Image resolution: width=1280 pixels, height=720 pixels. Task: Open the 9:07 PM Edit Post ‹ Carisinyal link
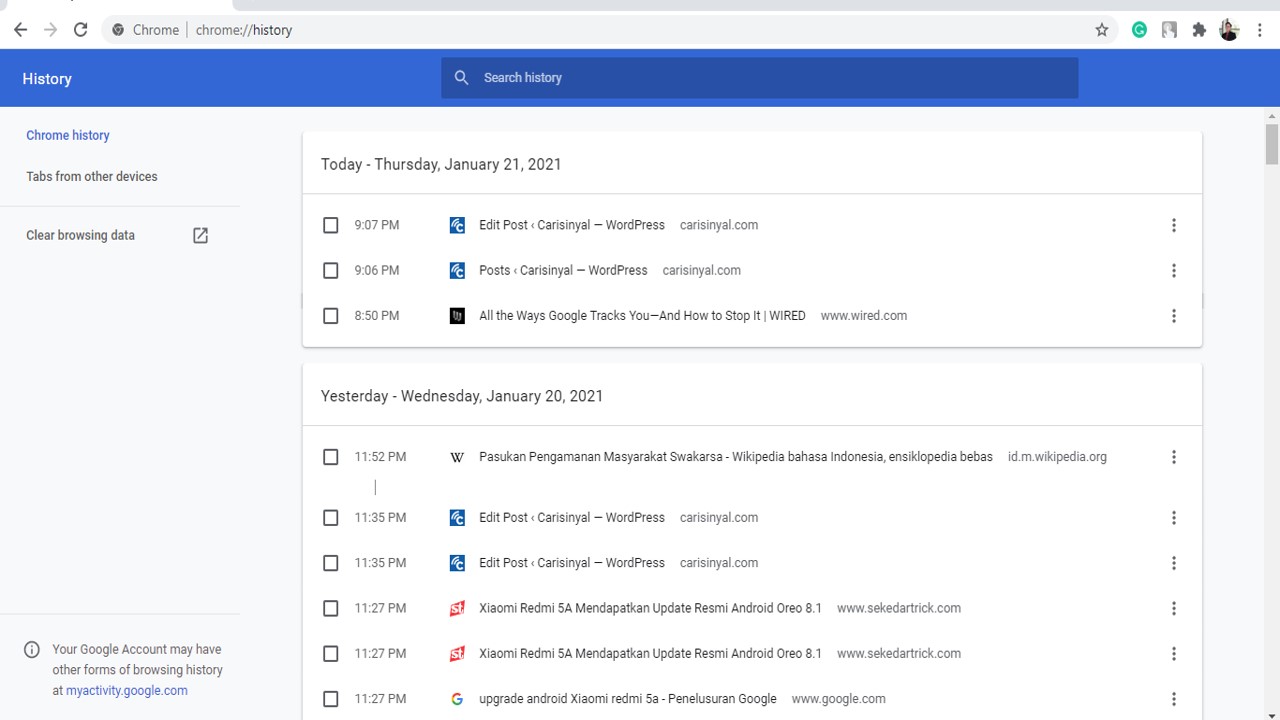tap(572, 225)
